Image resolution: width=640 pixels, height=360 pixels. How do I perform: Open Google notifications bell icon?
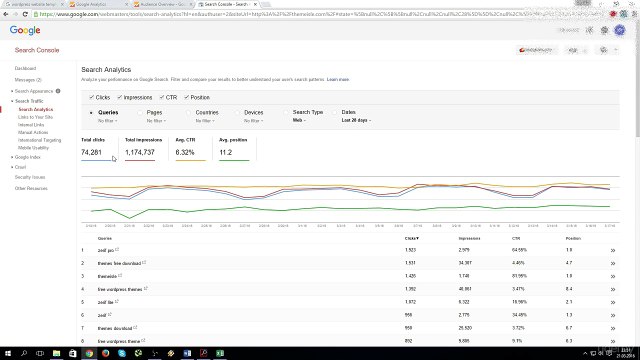[604, 30]
